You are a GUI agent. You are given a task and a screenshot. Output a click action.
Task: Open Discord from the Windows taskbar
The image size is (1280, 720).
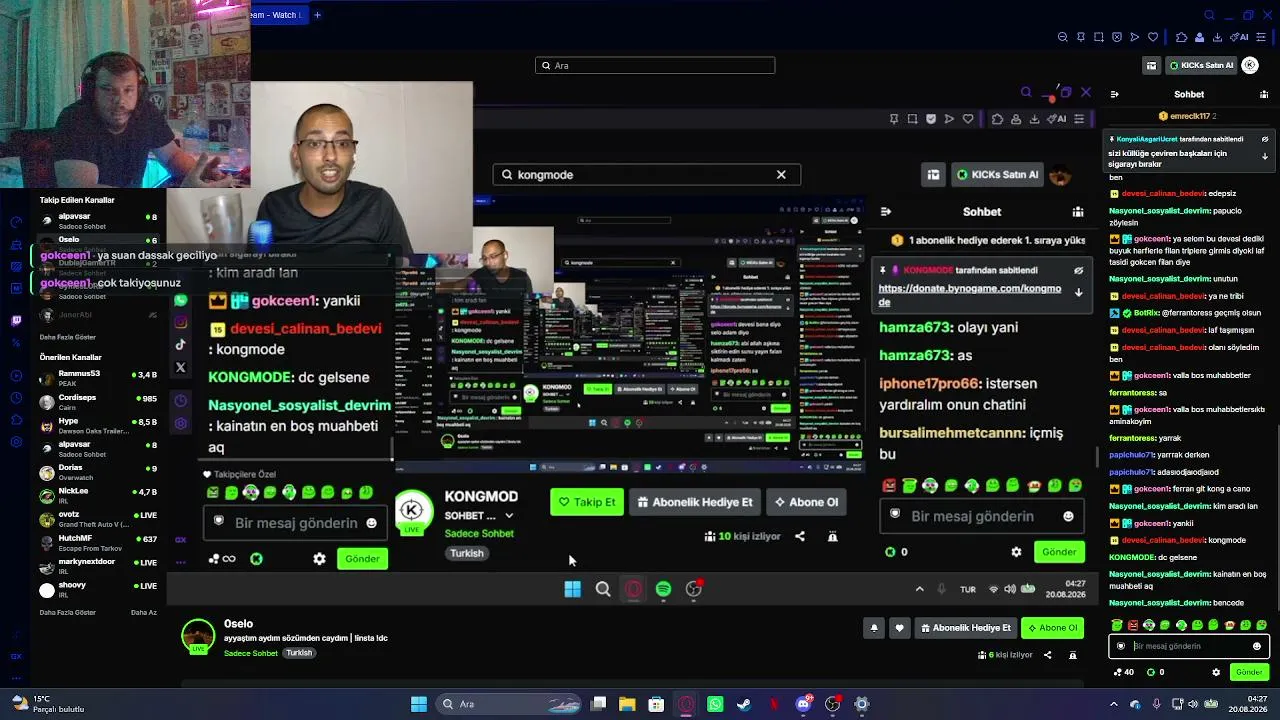tap(803, 704)
